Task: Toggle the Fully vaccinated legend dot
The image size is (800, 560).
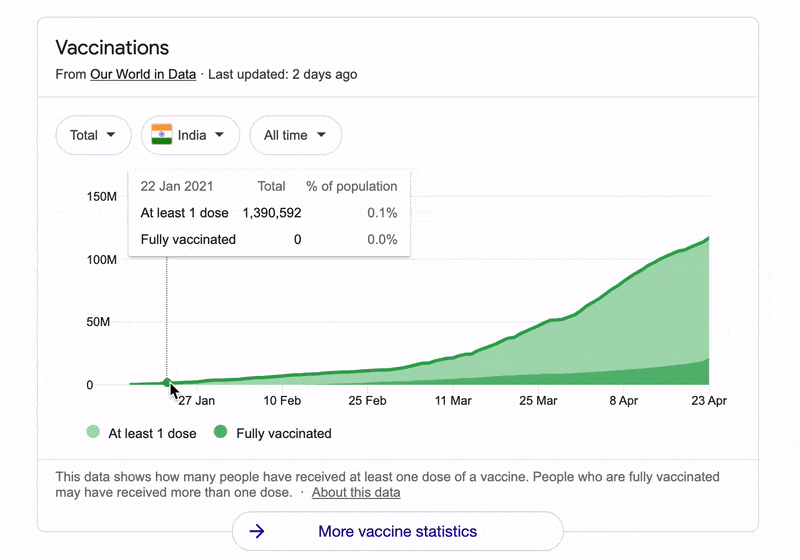Action: click(x=221, y=433)
